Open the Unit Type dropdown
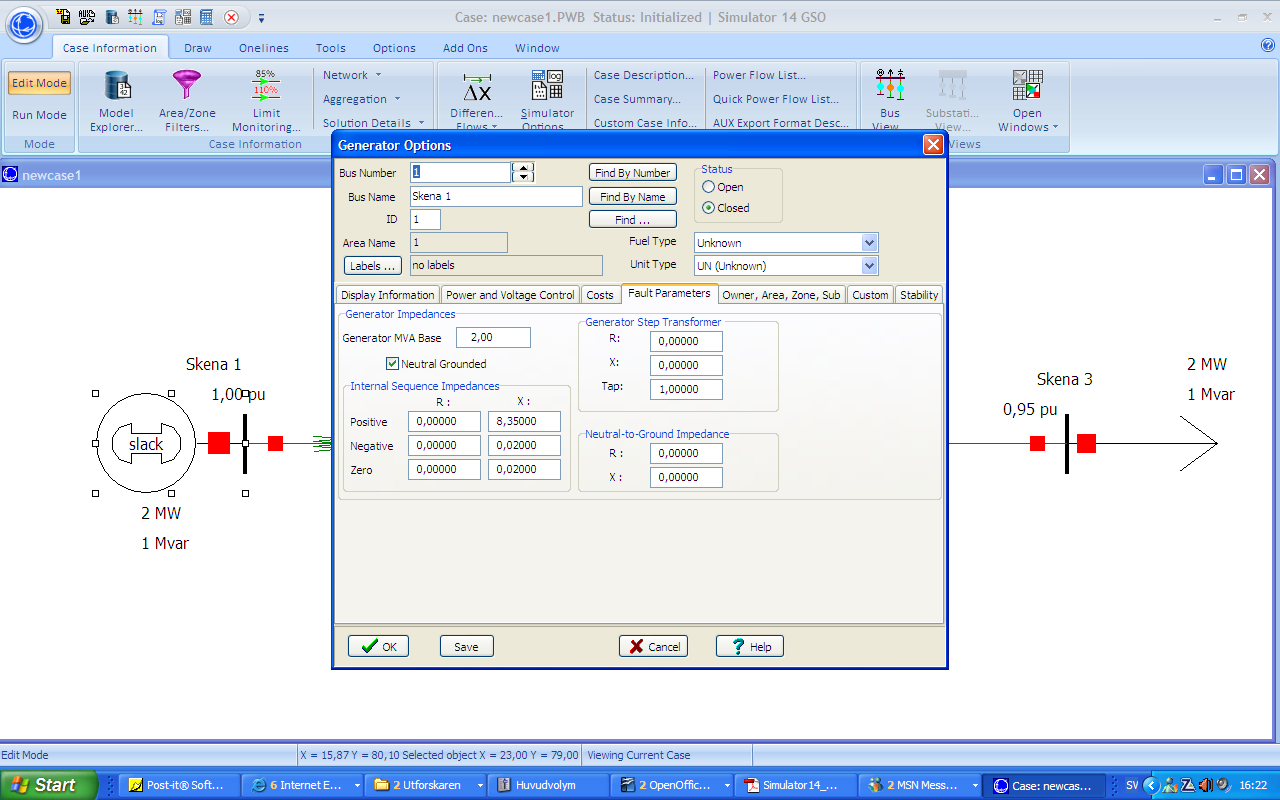Viewport: 1280px width, 800px height. tap(869, 266)
